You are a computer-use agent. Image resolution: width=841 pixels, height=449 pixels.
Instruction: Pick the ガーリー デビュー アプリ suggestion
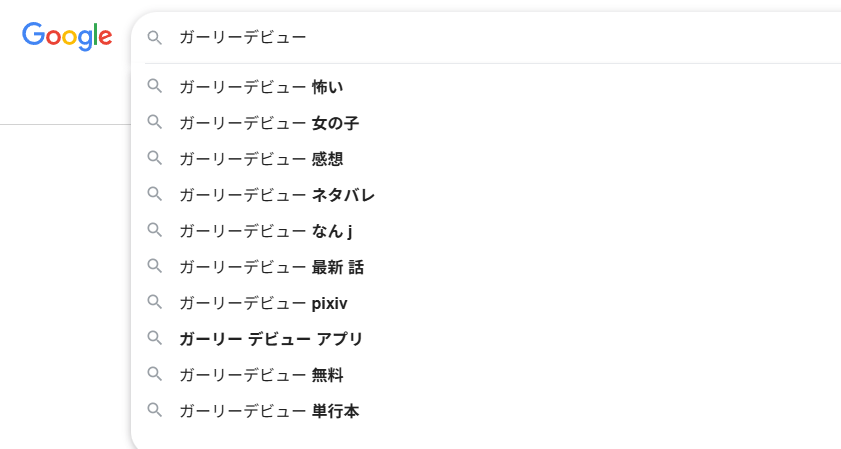click(271, 339)
